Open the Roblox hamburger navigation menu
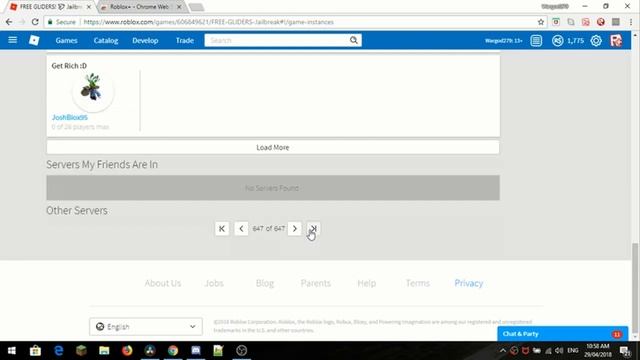This screenshot has width=640, height=360. point(13,40)
